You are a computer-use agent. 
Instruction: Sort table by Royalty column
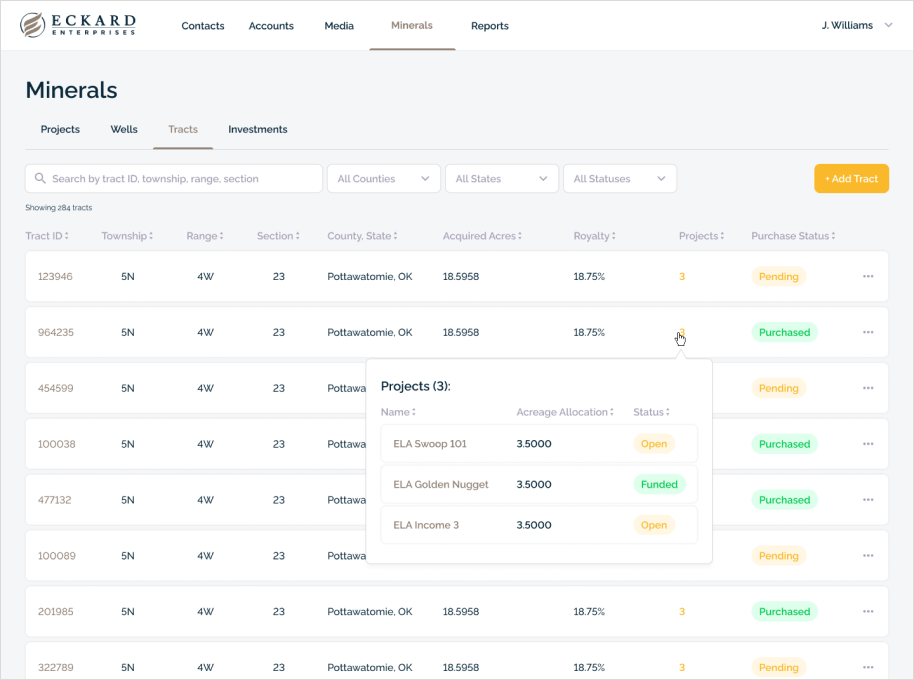click(x=595, y=236)
